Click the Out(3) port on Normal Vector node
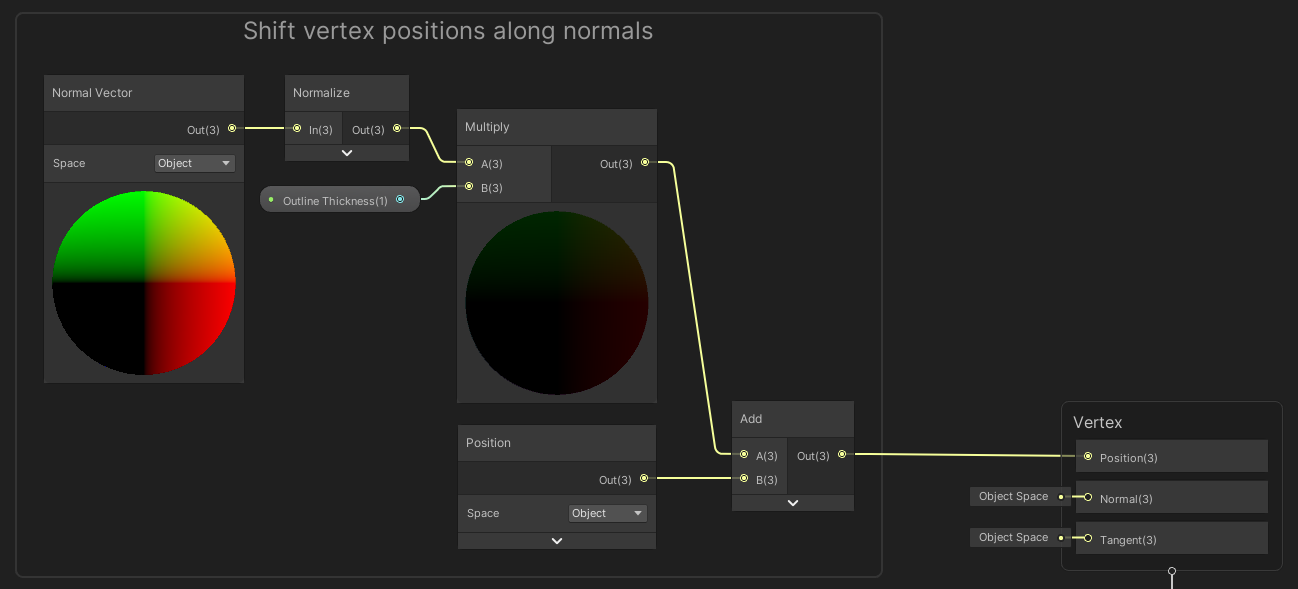Image resolution: width=1298 pixels, height=589 pixels. coord(231,128)
